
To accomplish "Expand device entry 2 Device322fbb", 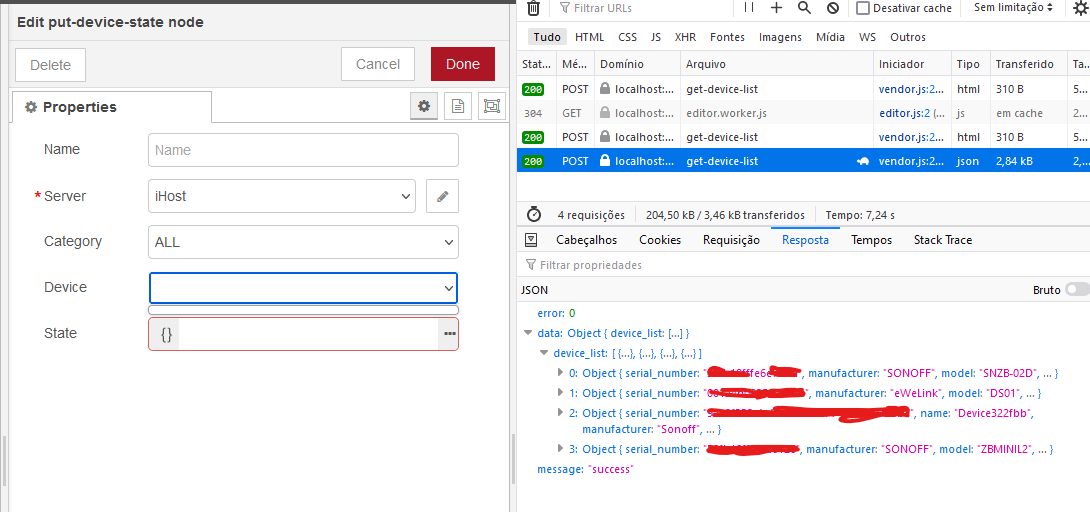I will (560, 413).
